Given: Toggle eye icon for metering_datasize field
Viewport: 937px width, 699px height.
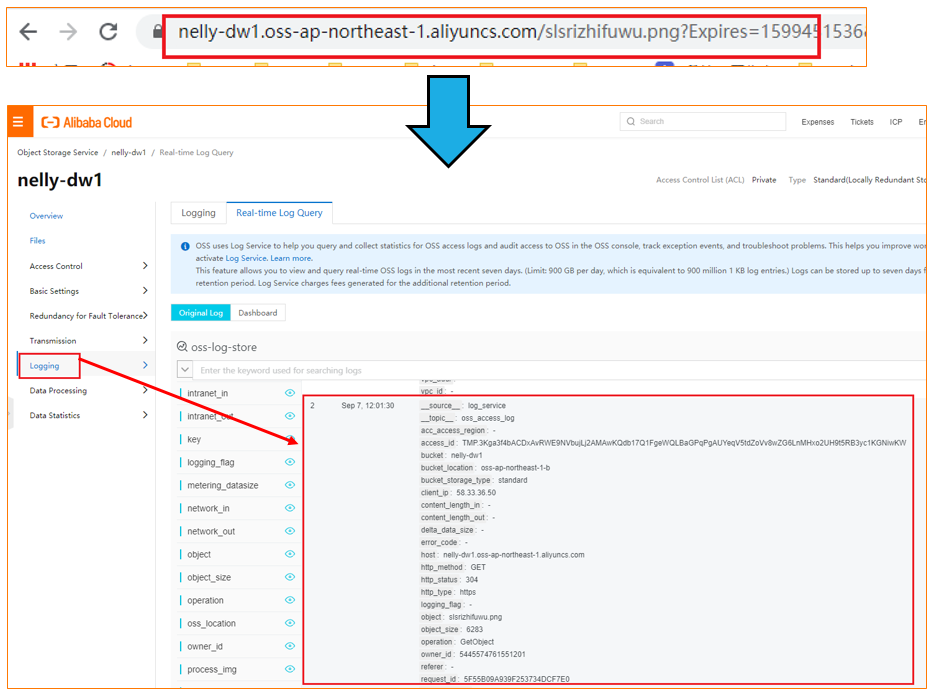Looking at the screenshot, I should 290,485.
